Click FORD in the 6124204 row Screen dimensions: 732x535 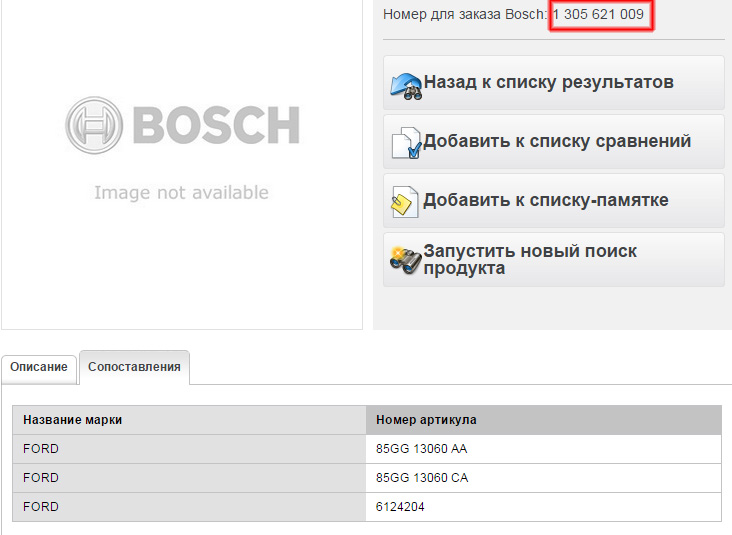pos(41,507)
